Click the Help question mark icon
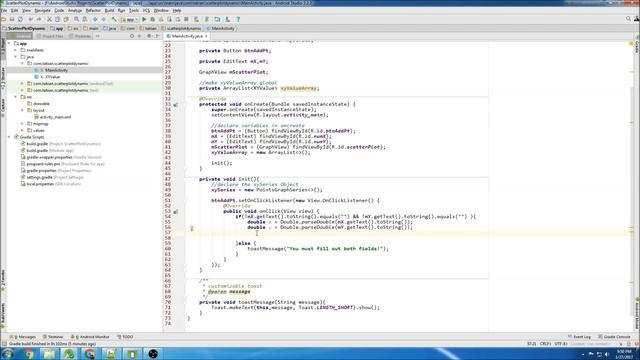 [238, 19]
